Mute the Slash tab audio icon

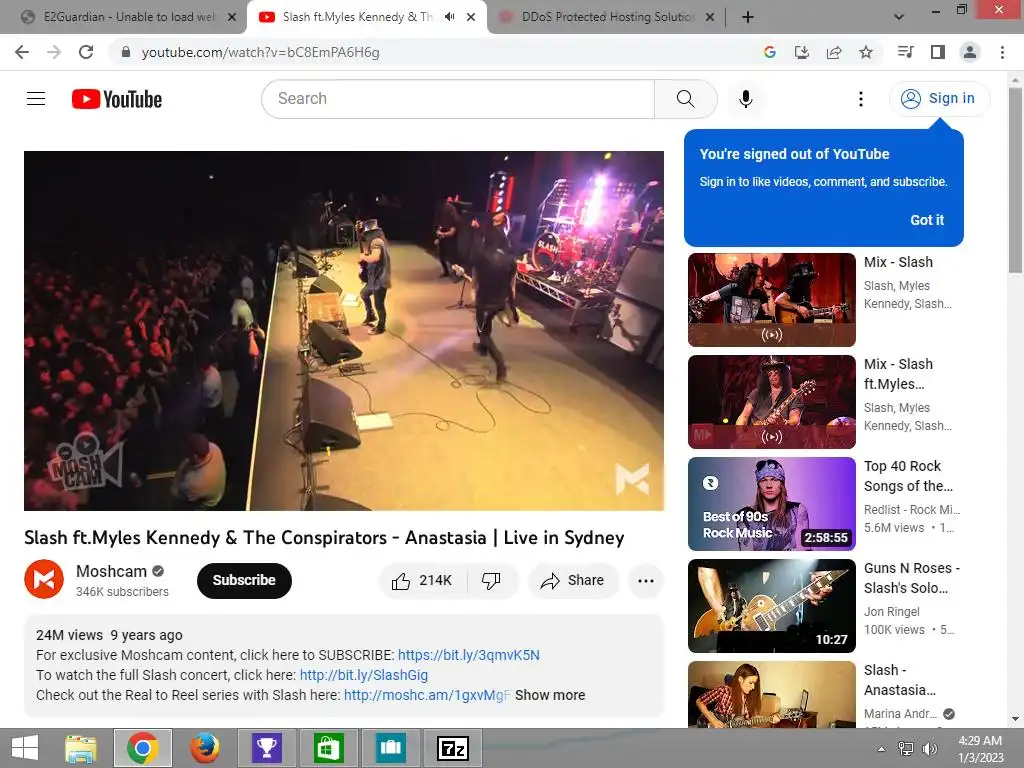pyautogui.click(x=449, y=17)
